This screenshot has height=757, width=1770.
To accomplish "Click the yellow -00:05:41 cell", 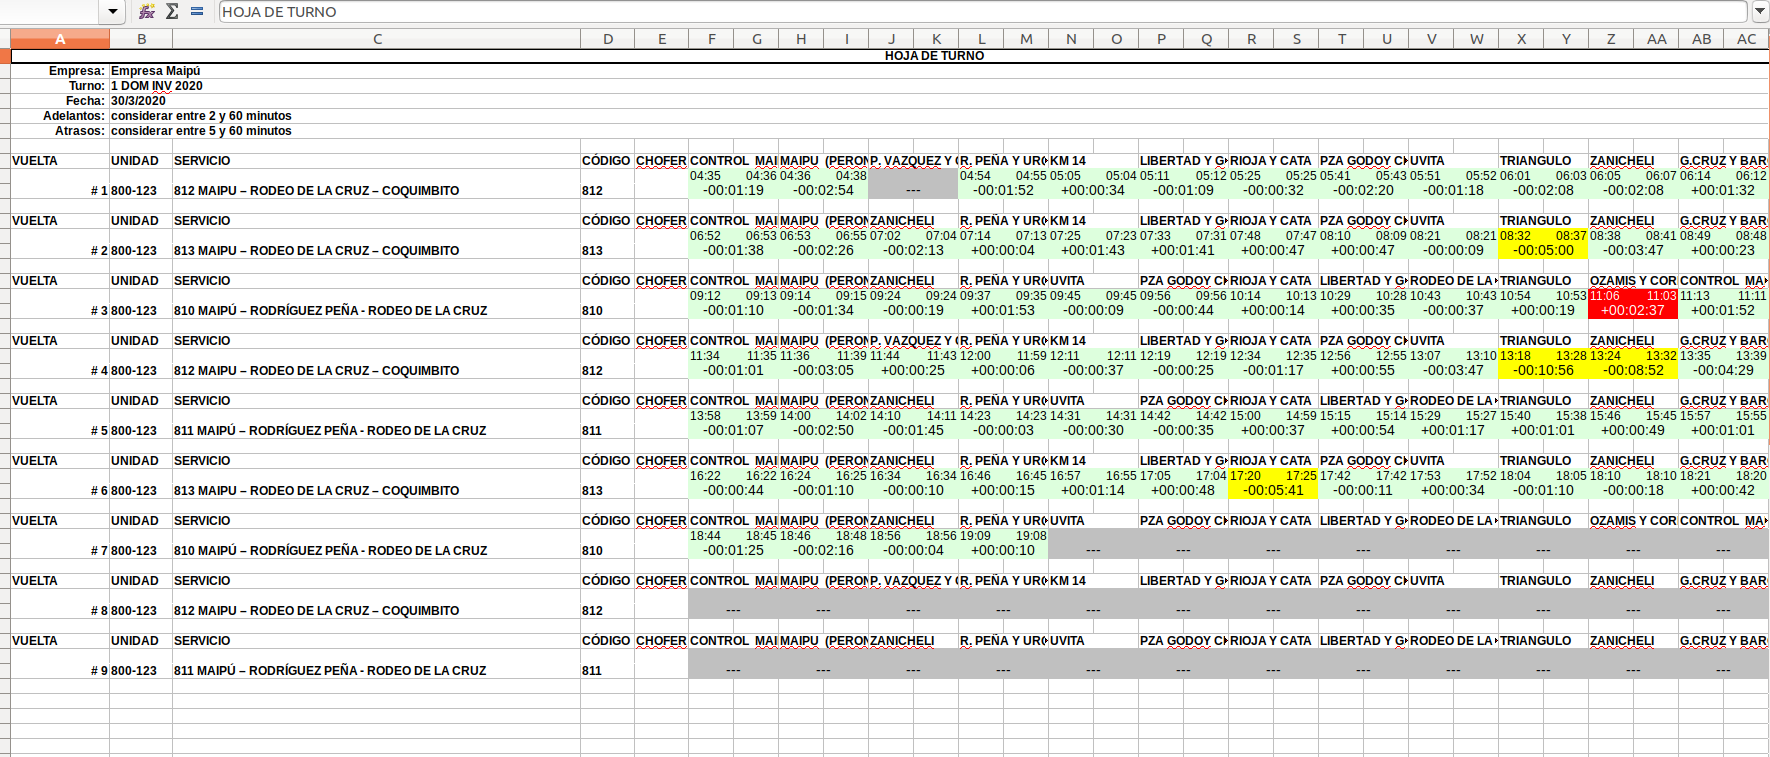I will (1272, 490).
